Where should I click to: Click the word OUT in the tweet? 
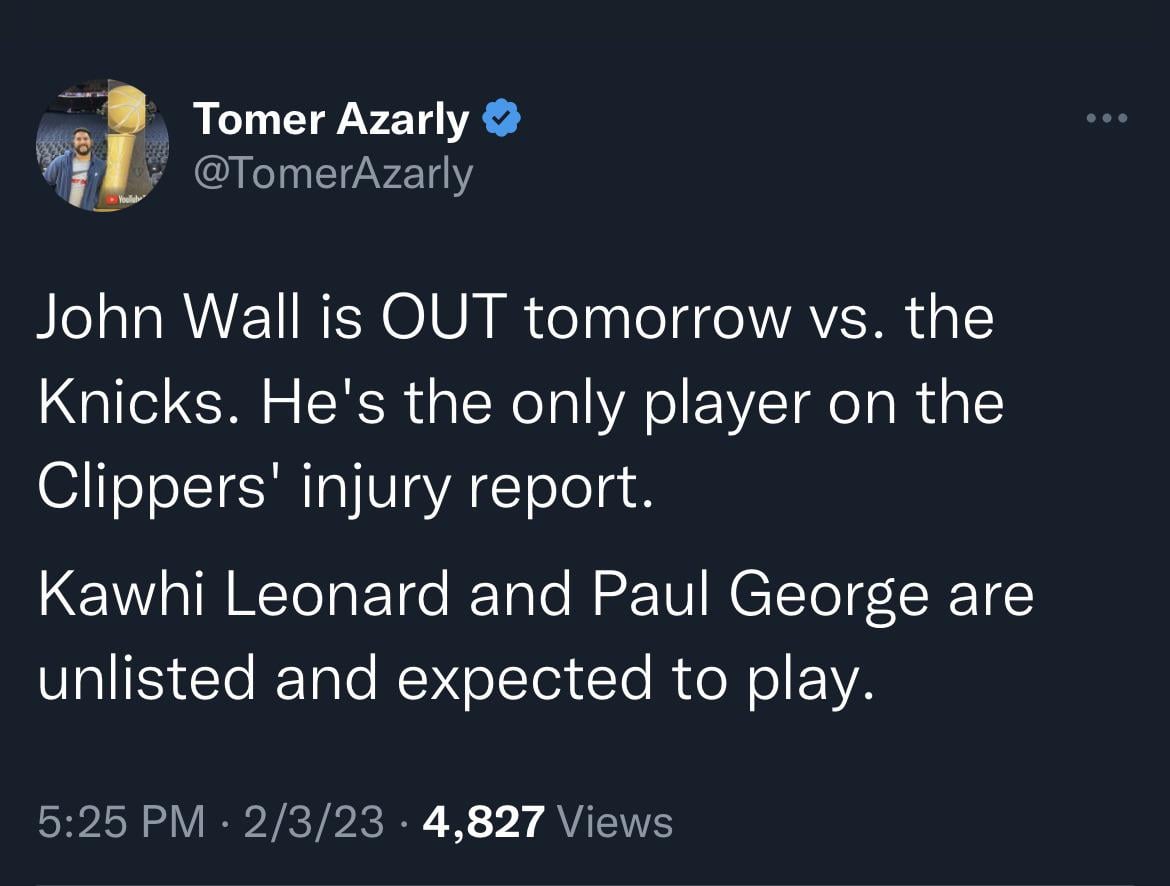pyautogui.click(x=442, y=319)
